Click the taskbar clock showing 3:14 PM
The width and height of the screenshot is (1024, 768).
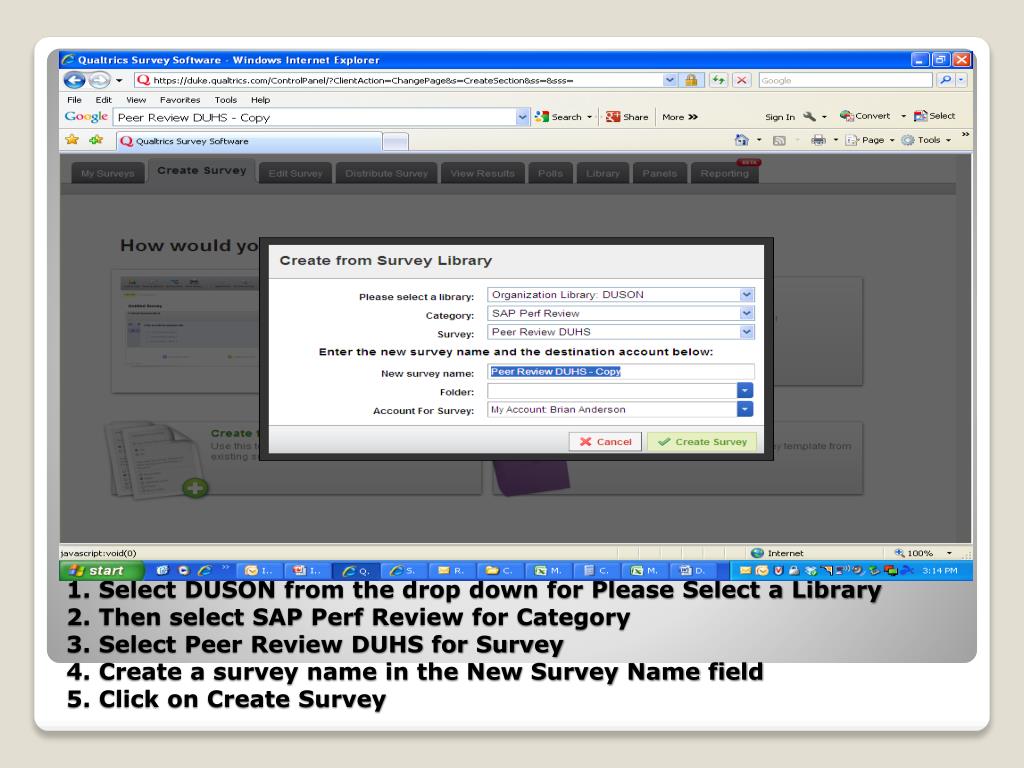click(940, 570)
